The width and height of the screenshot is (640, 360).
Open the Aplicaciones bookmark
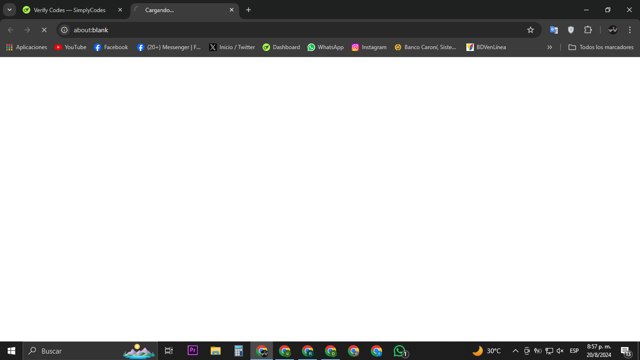tap(27, 47)
